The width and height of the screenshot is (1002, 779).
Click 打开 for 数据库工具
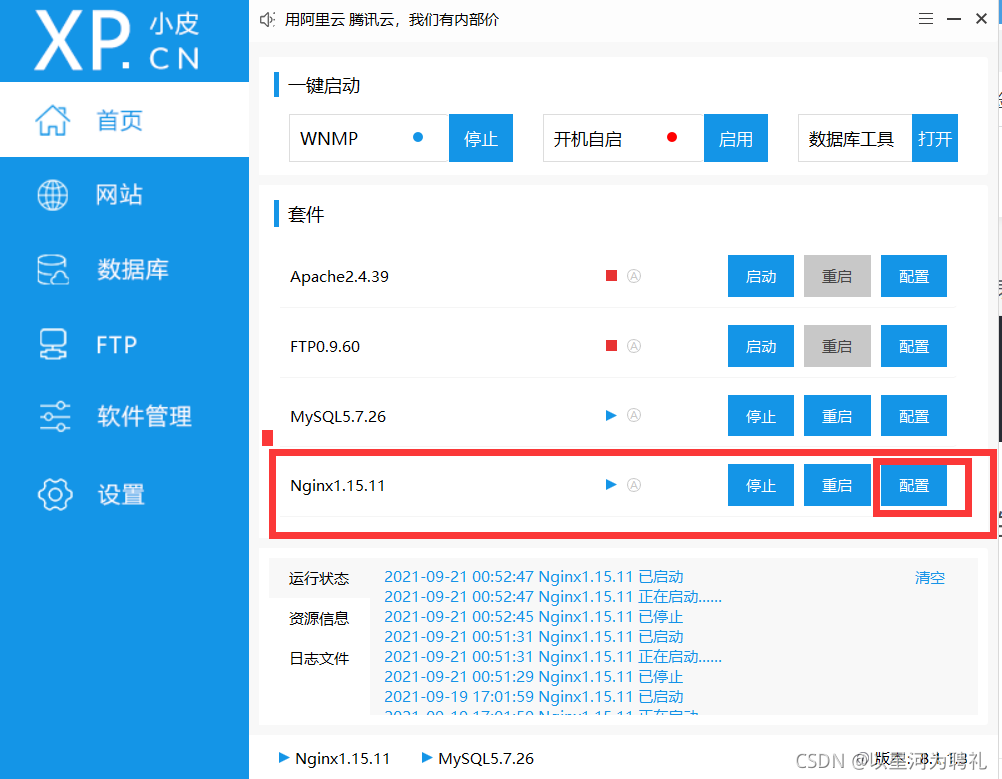point(934,138)
